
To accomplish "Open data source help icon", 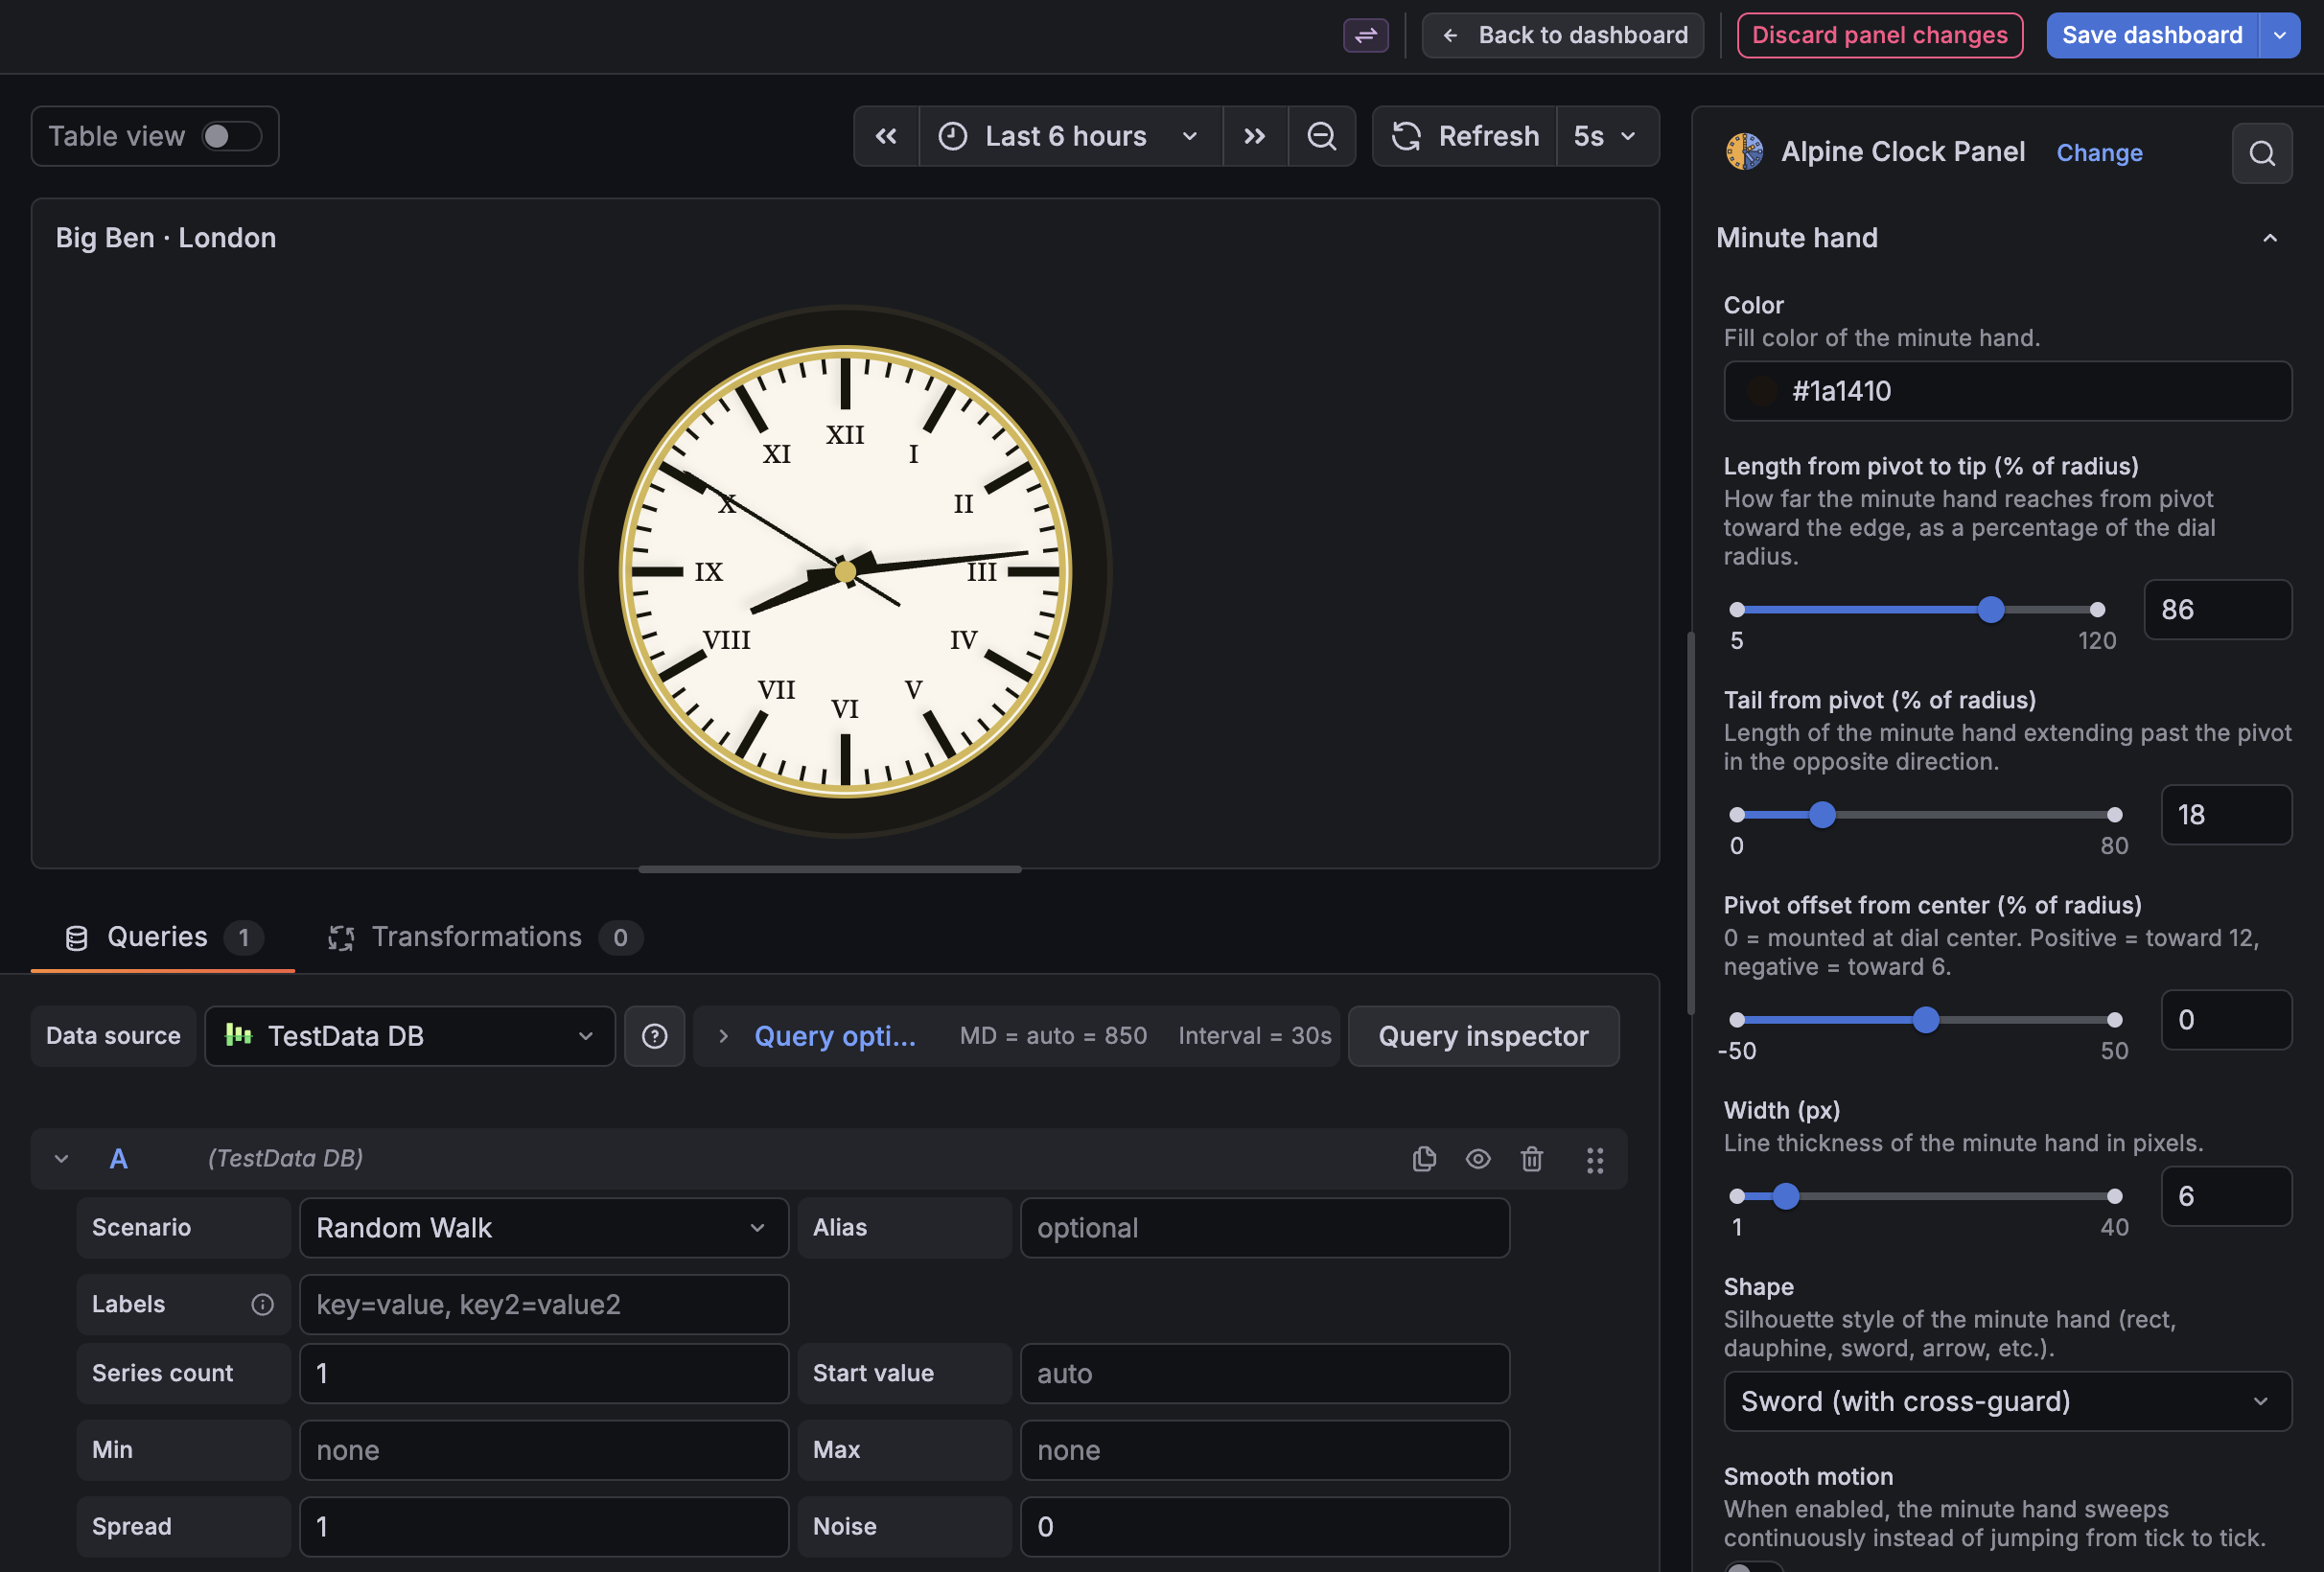I will pos(654,1036).
